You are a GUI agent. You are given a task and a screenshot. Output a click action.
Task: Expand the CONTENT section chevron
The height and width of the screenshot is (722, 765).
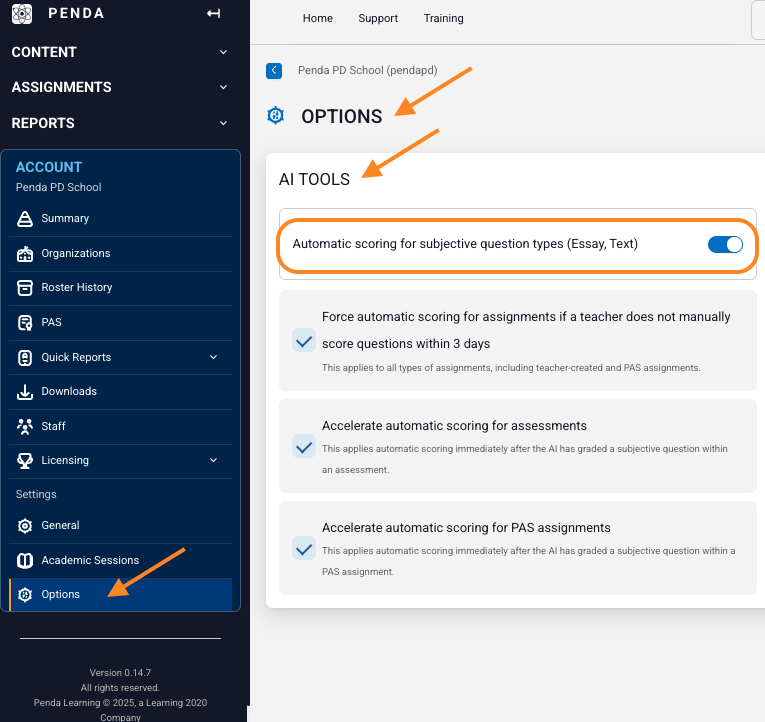223,52
